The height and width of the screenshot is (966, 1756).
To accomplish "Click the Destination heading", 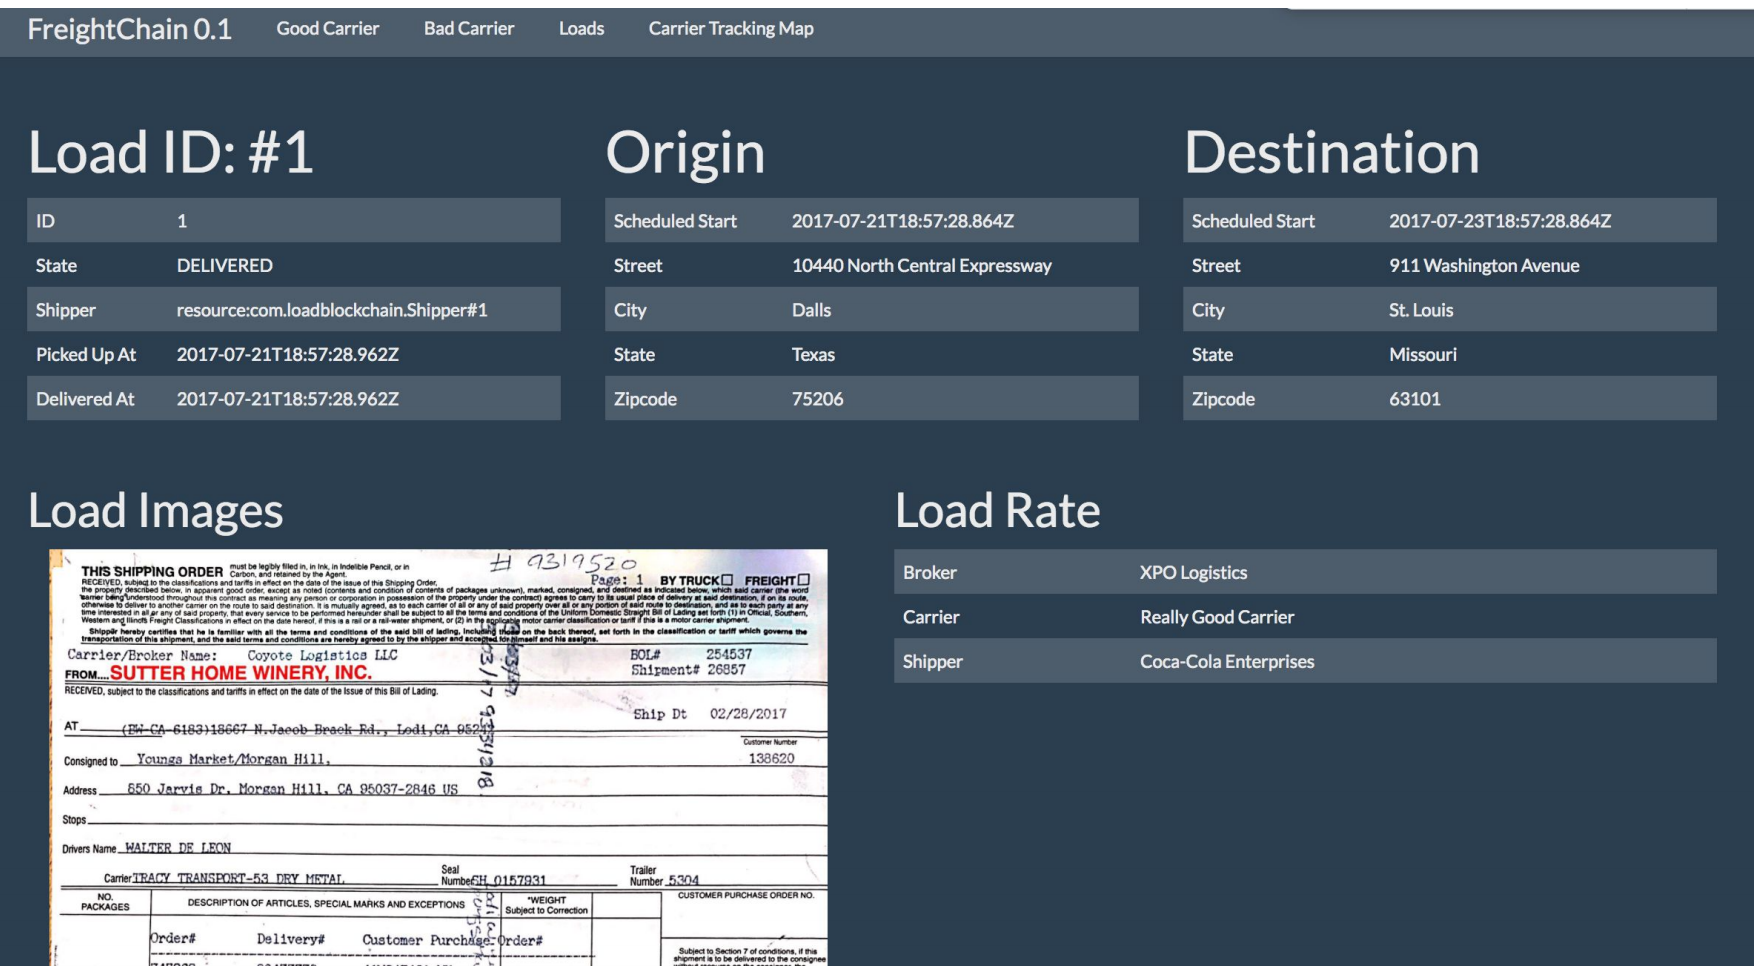I will coord(1332,153).
